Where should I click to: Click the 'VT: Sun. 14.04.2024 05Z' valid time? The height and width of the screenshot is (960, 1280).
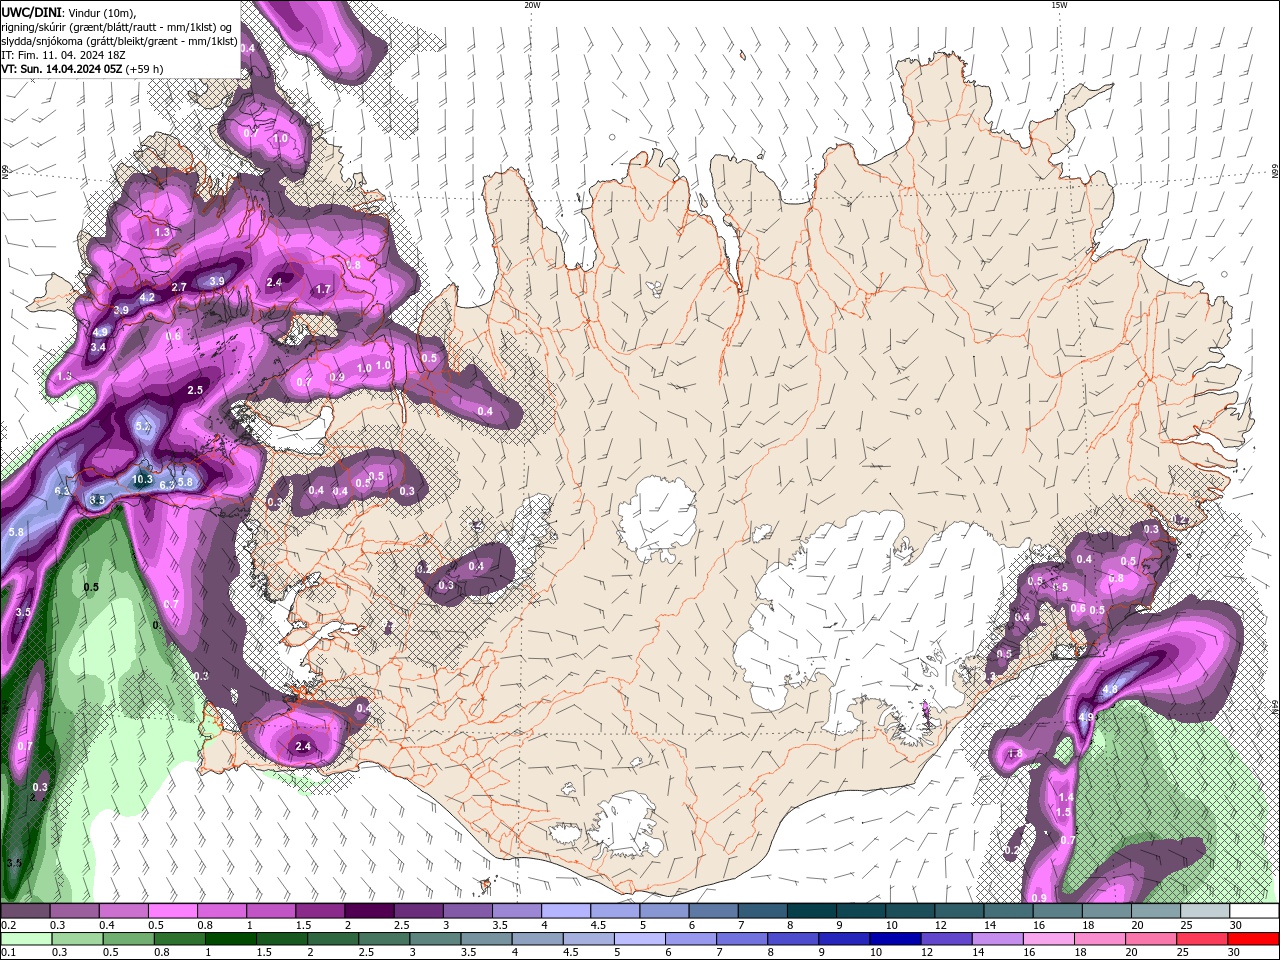point(62,69)
